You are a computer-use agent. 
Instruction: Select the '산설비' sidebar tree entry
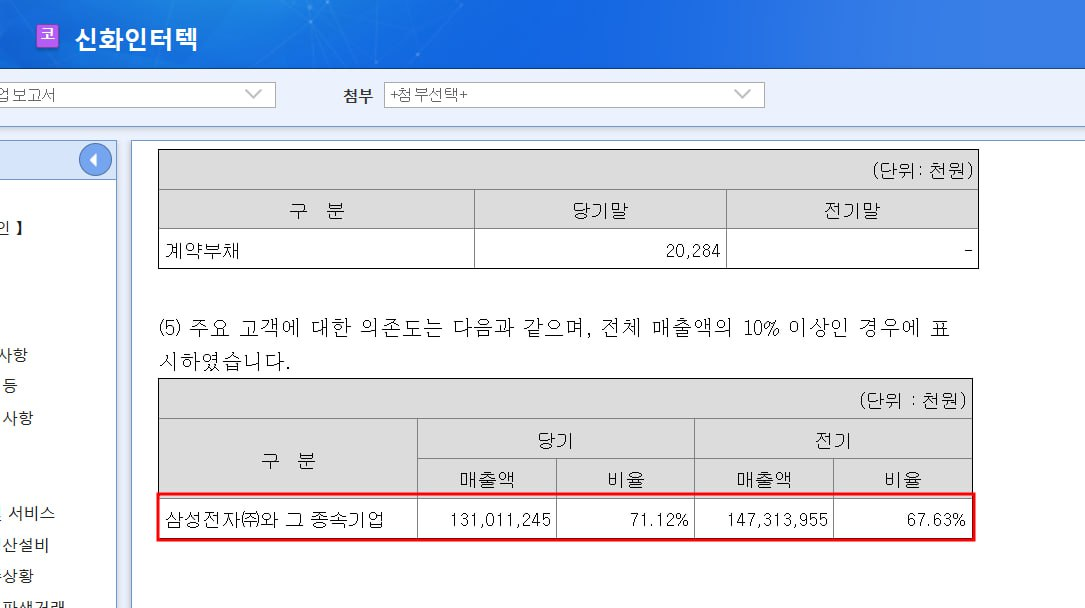(26, 545)
